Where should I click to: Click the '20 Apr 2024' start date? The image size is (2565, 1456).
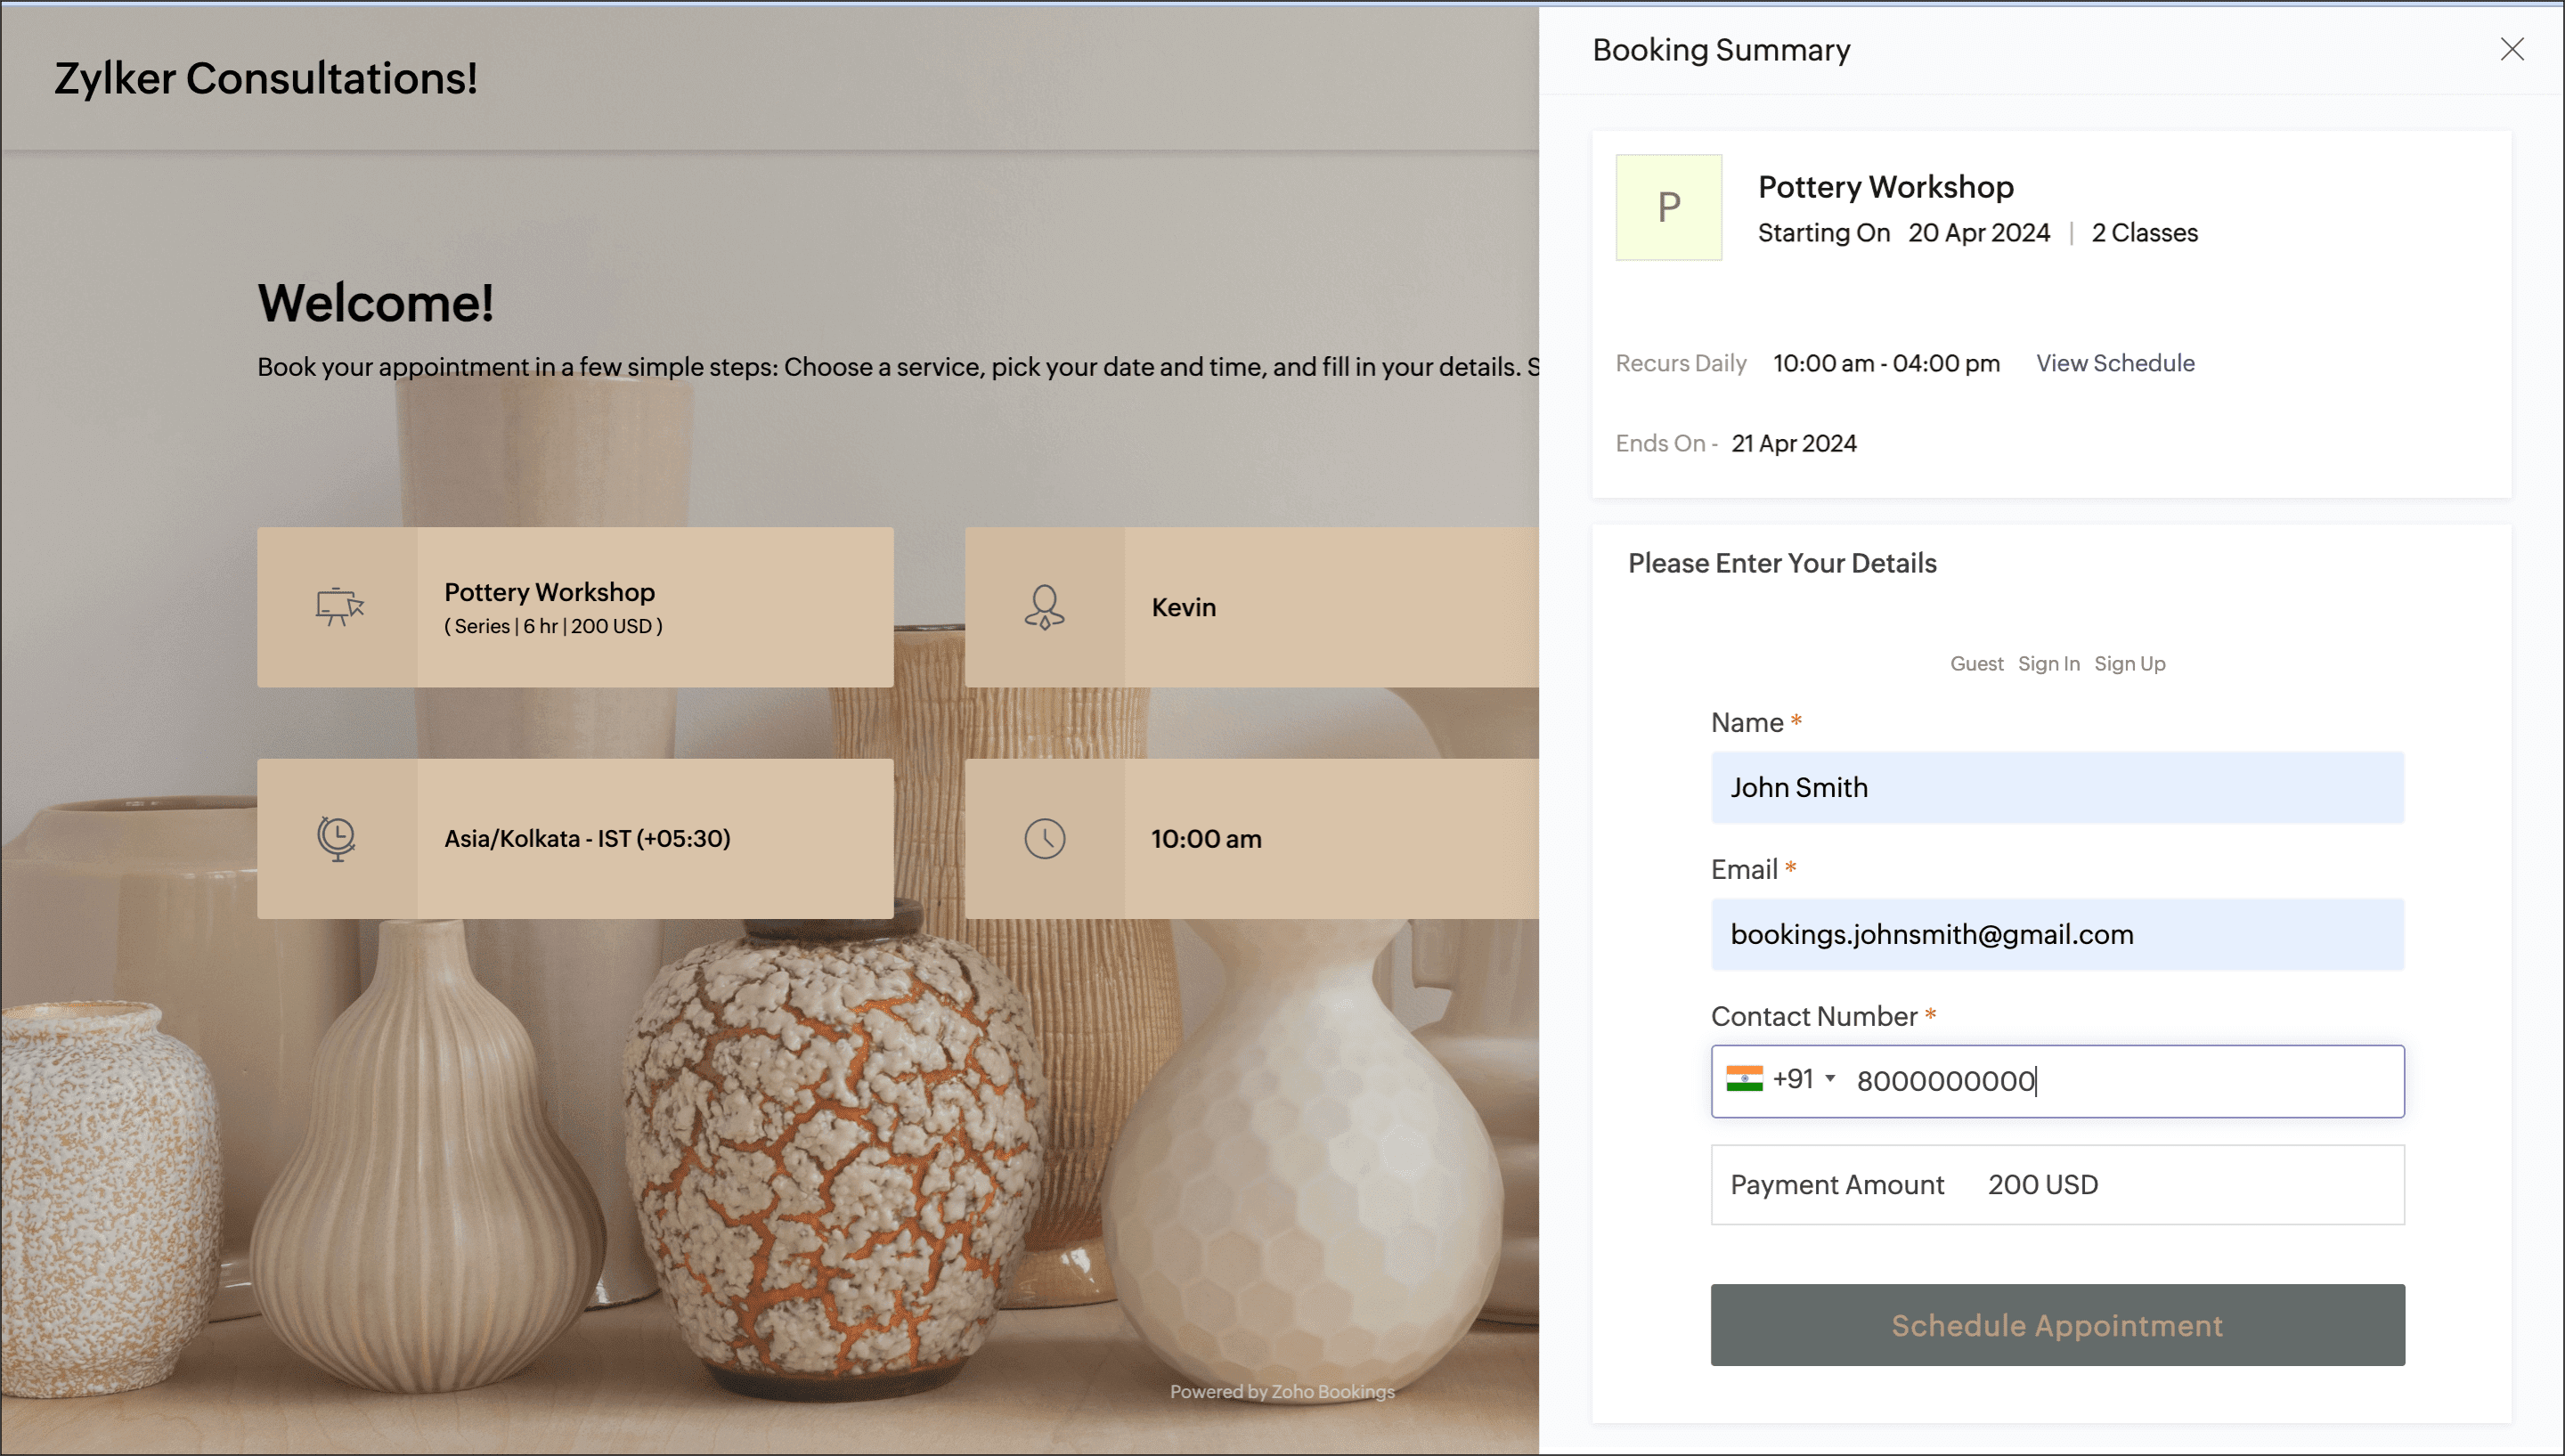[1978, 233]
